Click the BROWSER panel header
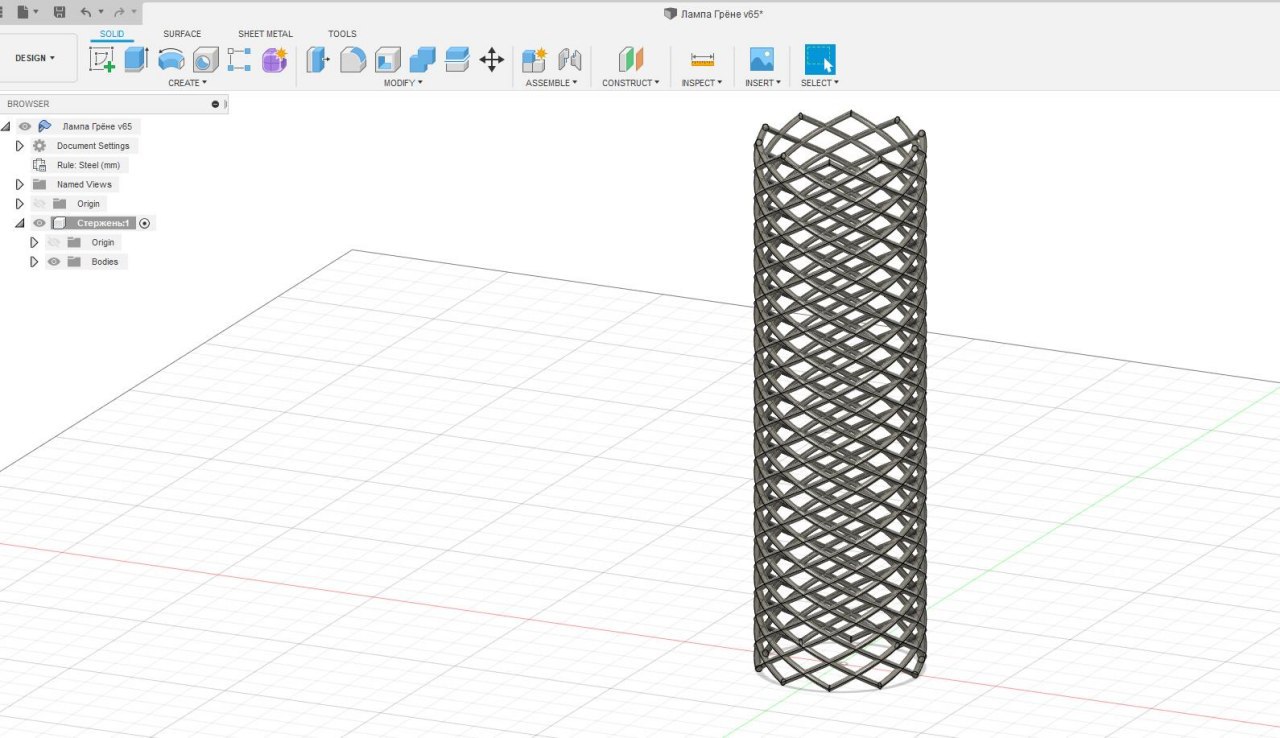Viewport: 1280px width, 738px height. point(114,104)
